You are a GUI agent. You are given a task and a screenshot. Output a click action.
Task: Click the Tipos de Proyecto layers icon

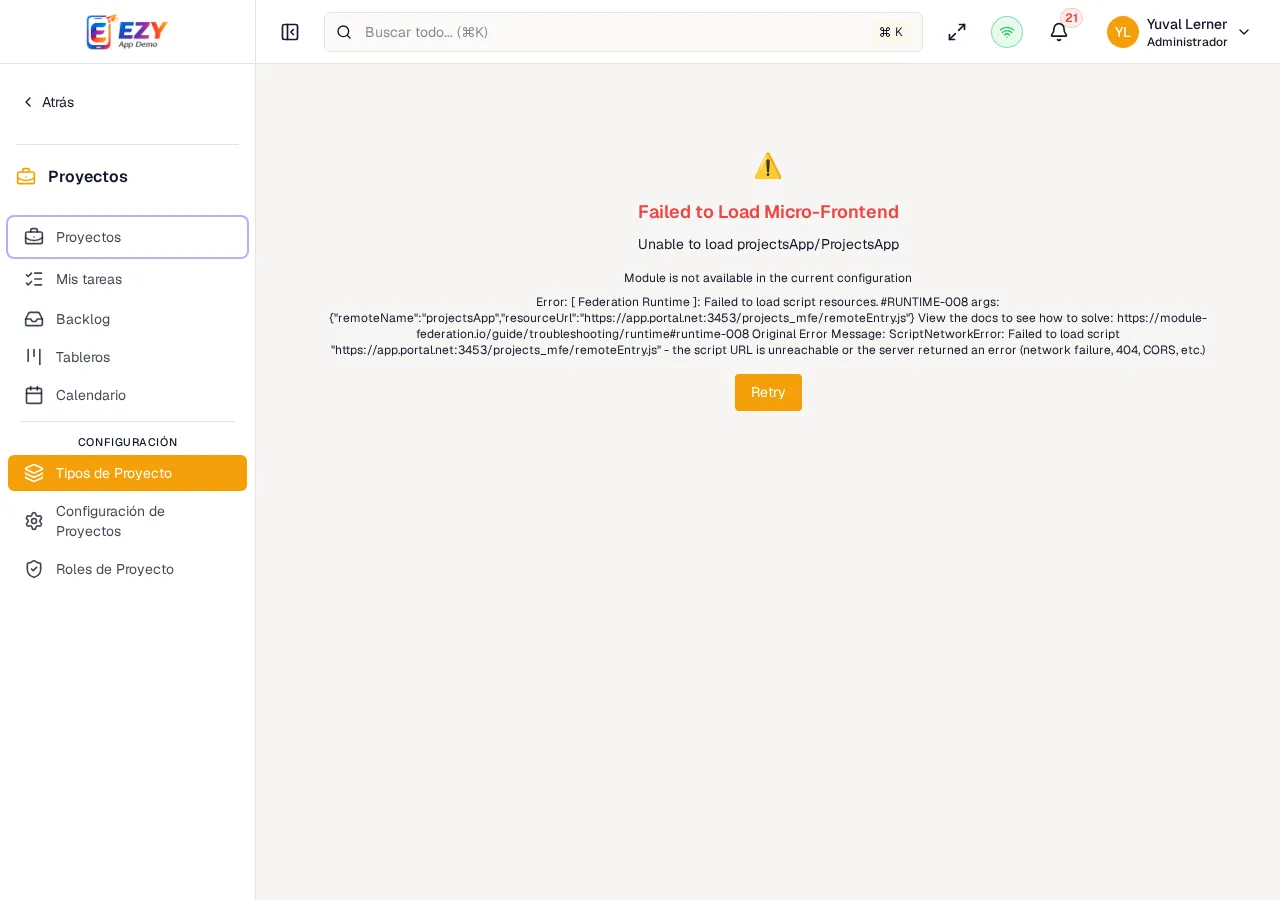[34, 473]
